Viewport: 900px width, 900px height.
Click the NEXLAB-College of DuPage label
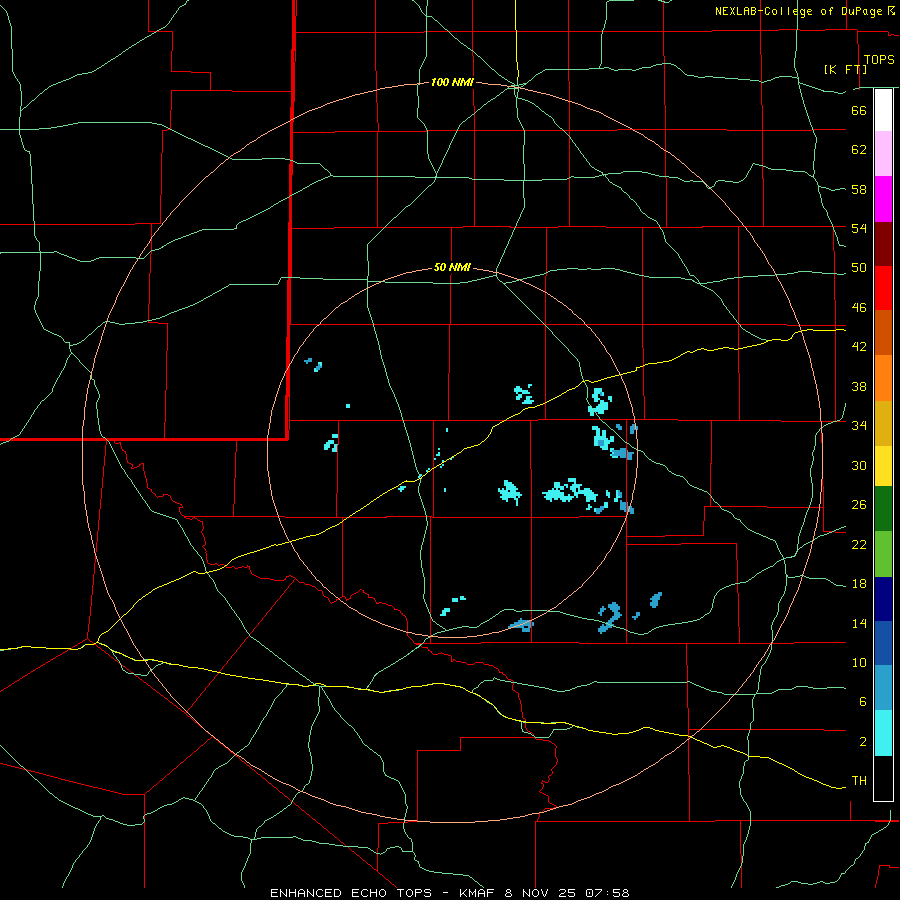[x=799, y=11]
